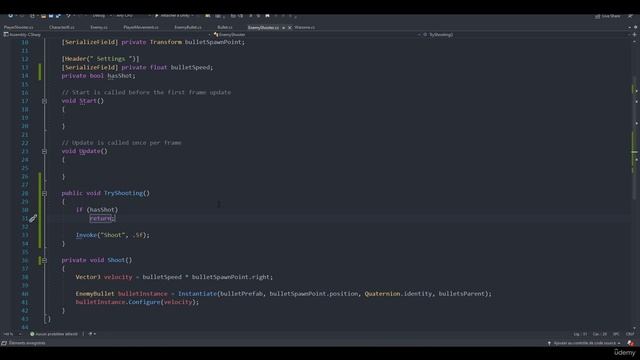This screenshot has width=640, height=360.
Task: Click the no-issues-found status indicator
Action: (54, 334)
